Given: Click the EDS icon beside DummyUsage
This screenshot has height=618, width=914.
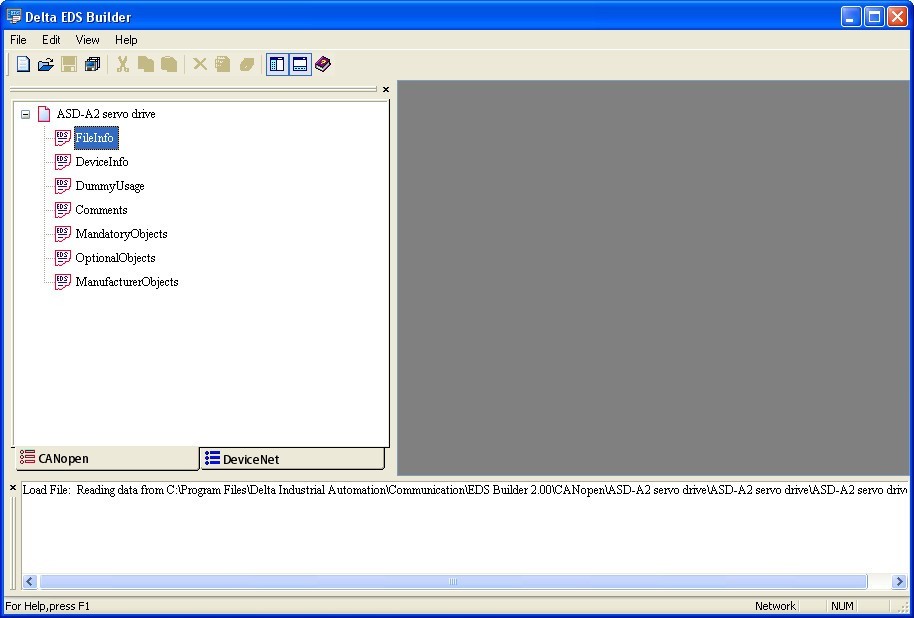Looking at the screenshot, I should click(63, 186).
